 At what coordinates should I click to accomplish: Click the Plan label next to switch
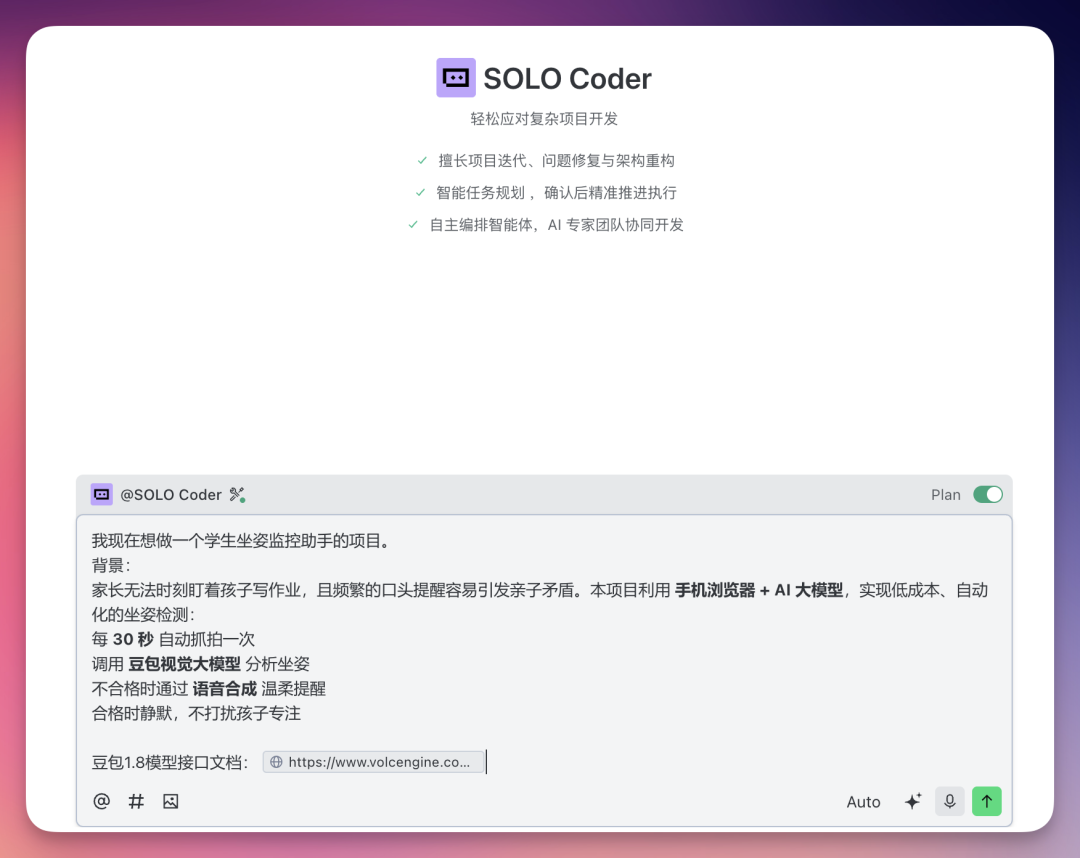coord(945,494)
